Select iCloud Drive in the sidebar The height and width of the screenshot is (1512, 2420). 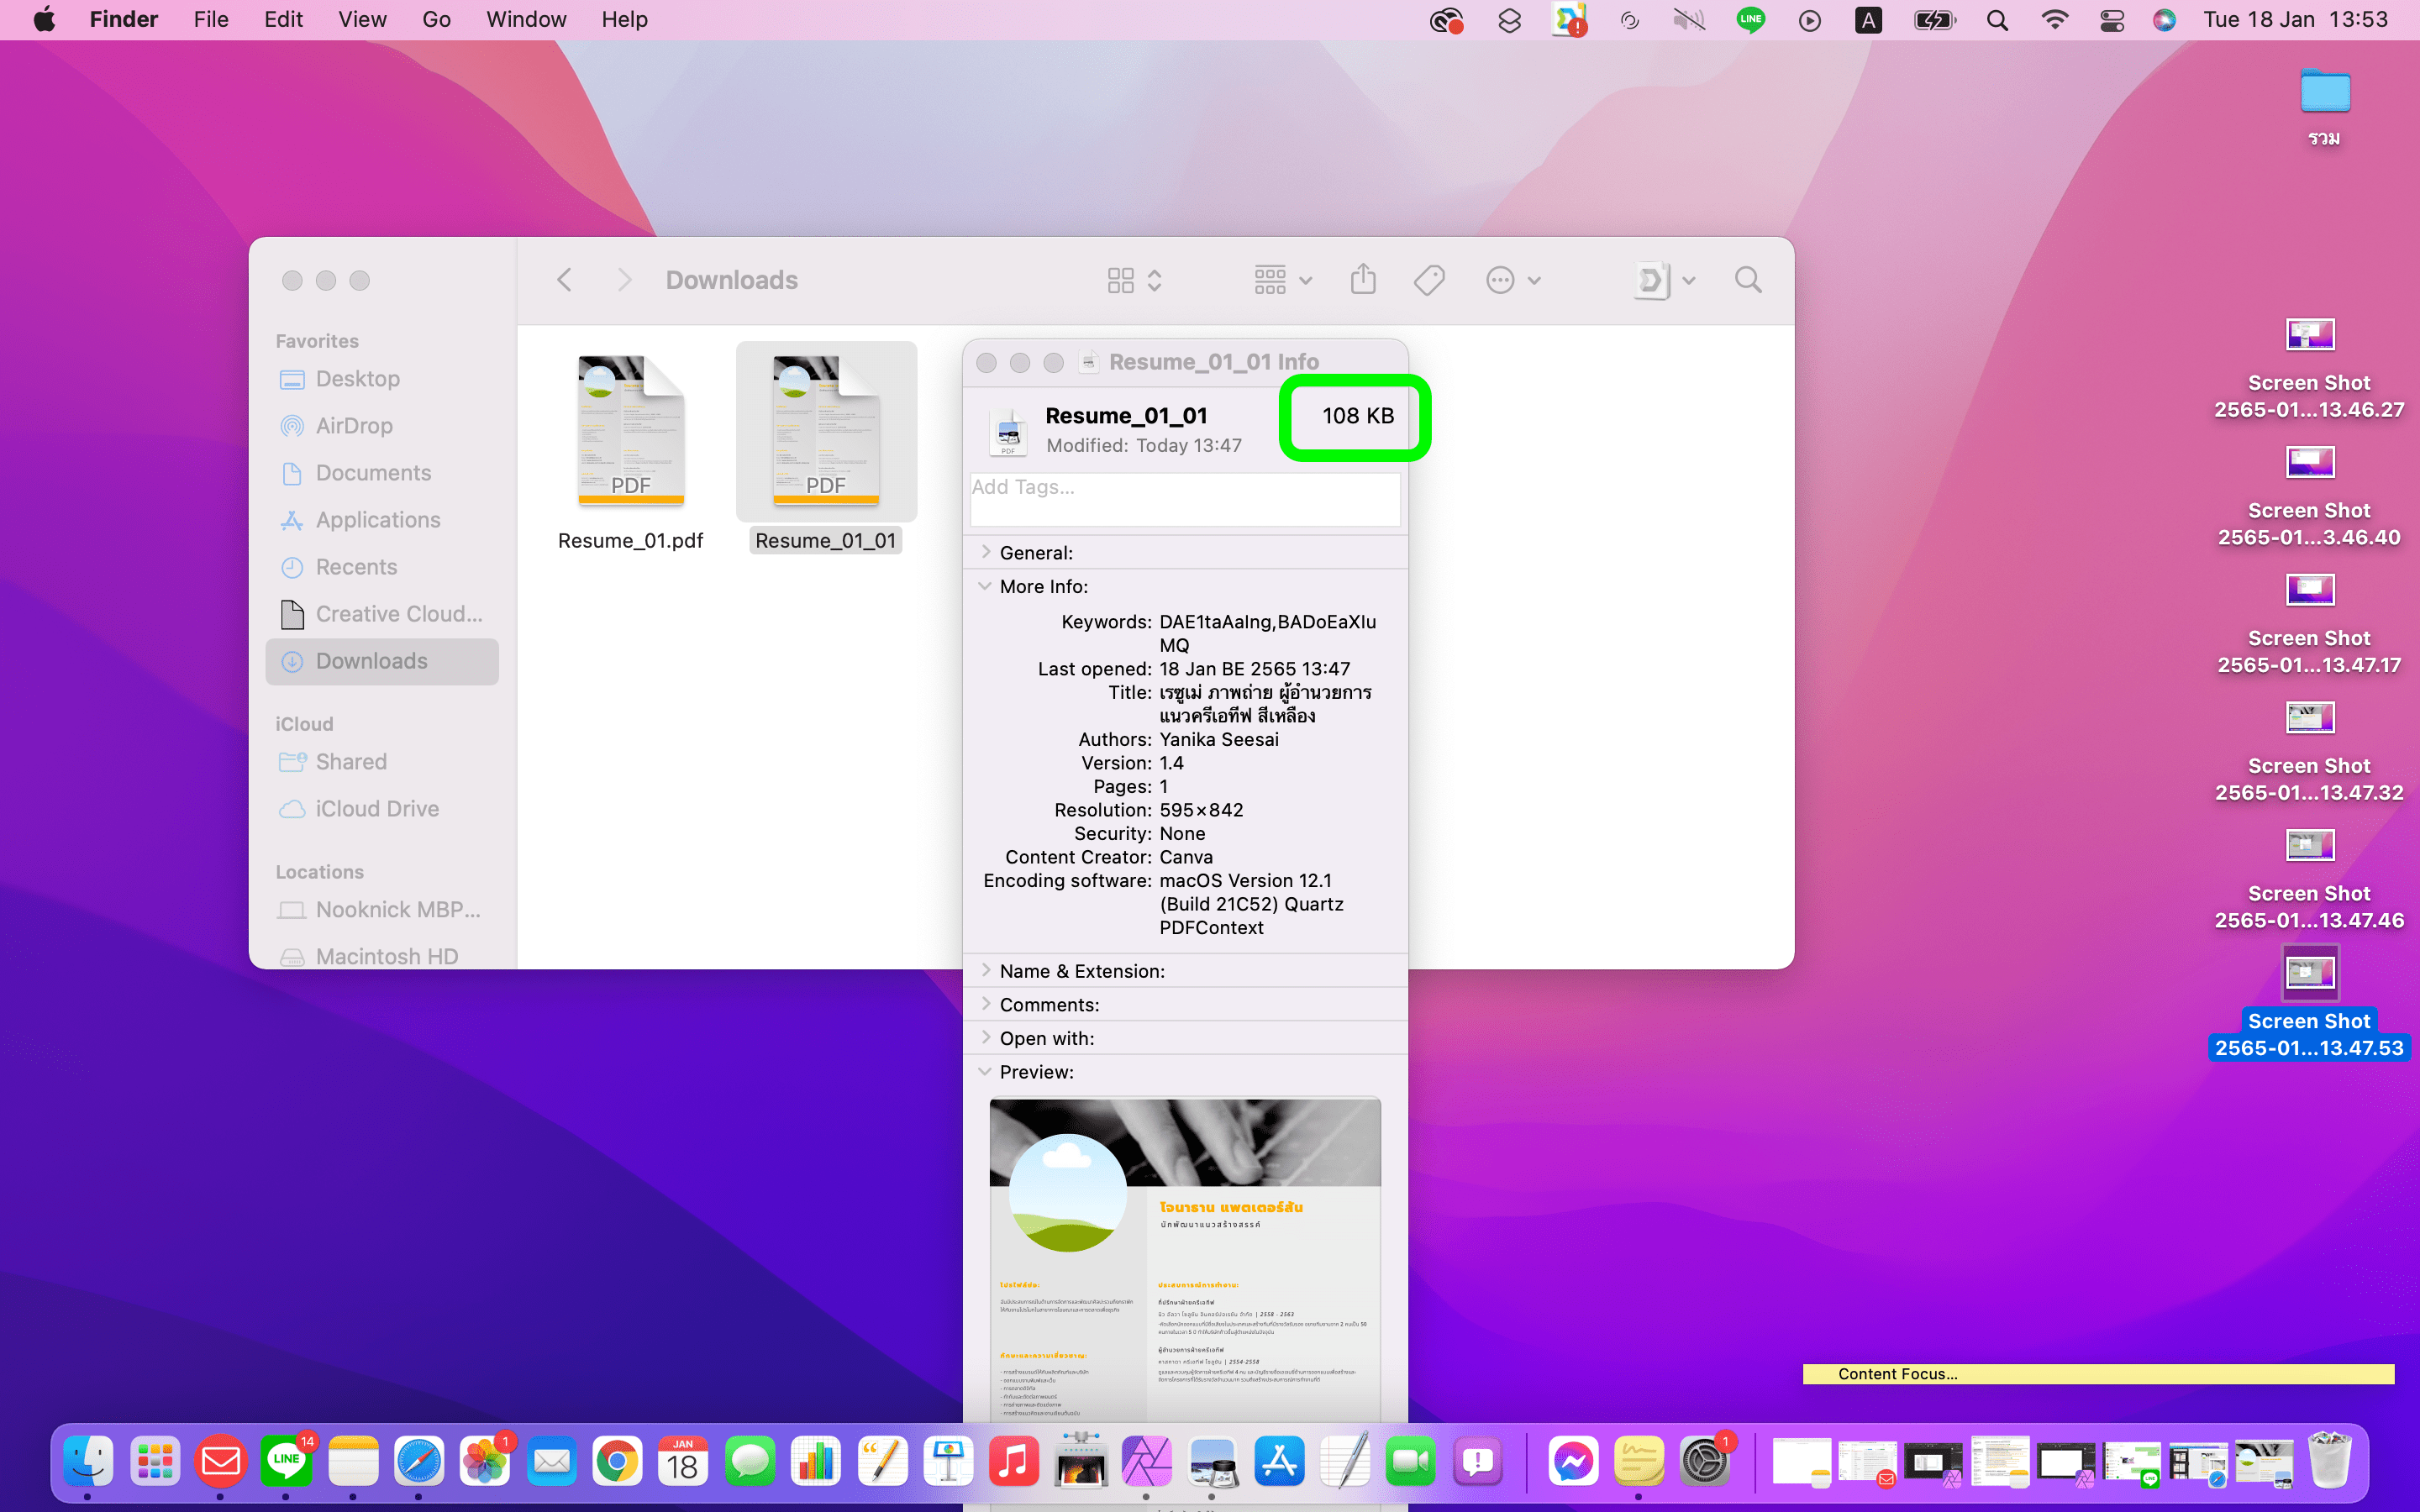point(377,809)
